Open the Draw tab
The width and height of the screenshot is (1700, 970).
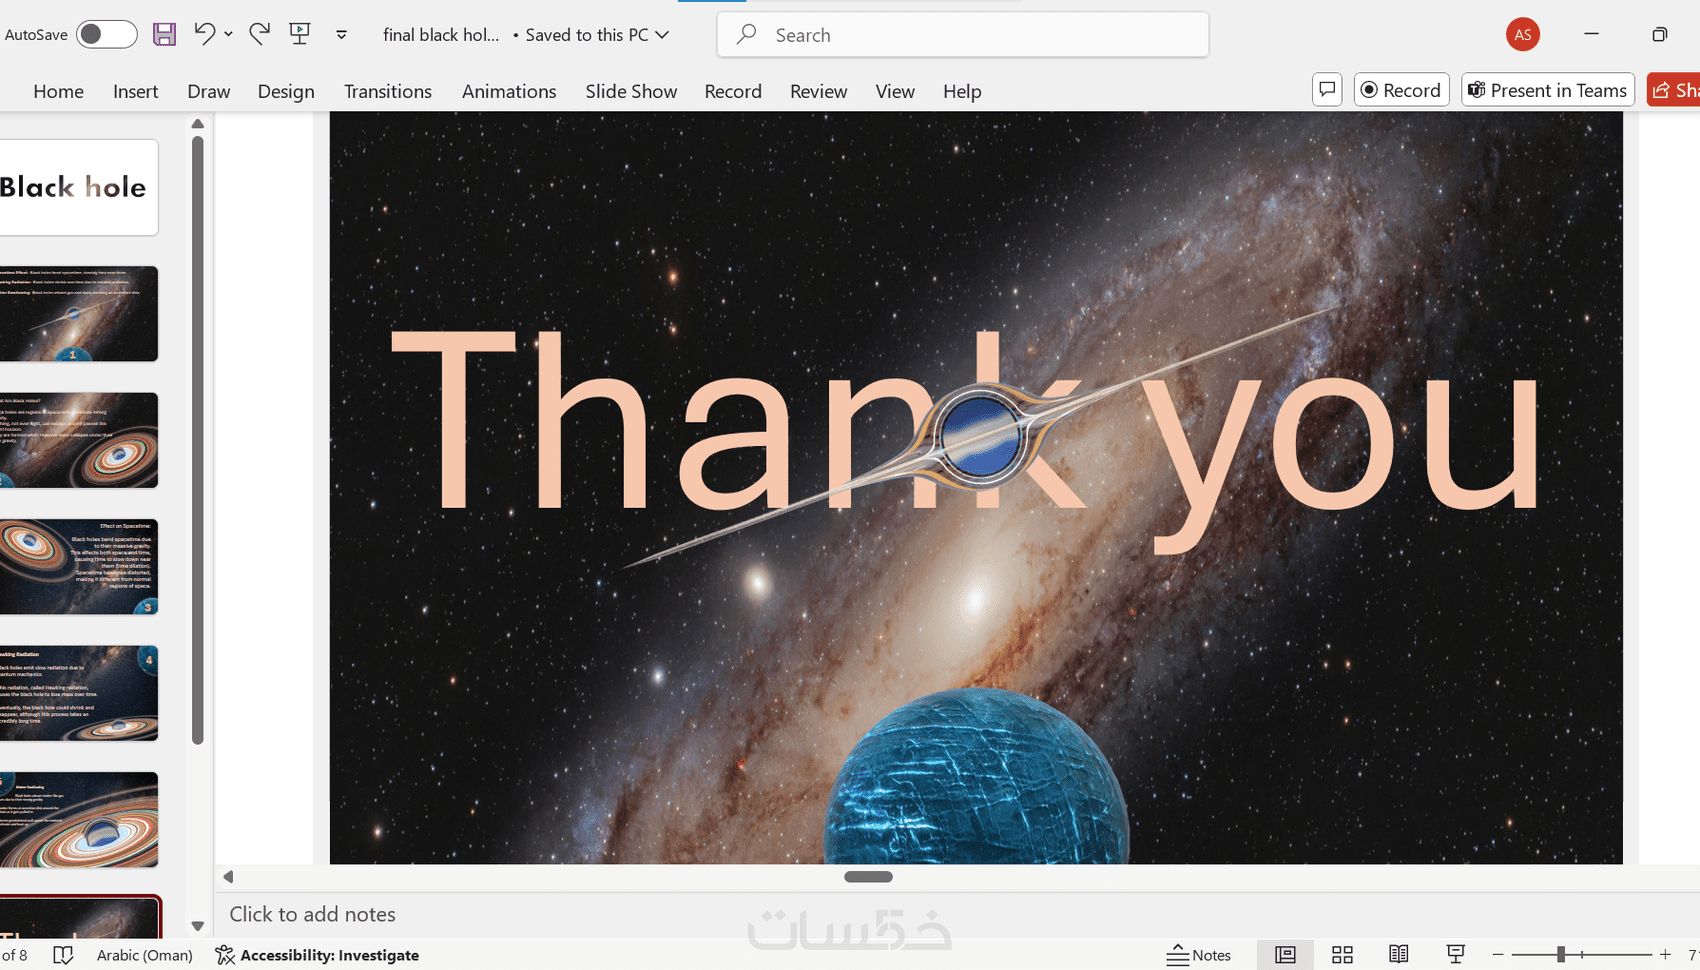click(x=209, y=91)
